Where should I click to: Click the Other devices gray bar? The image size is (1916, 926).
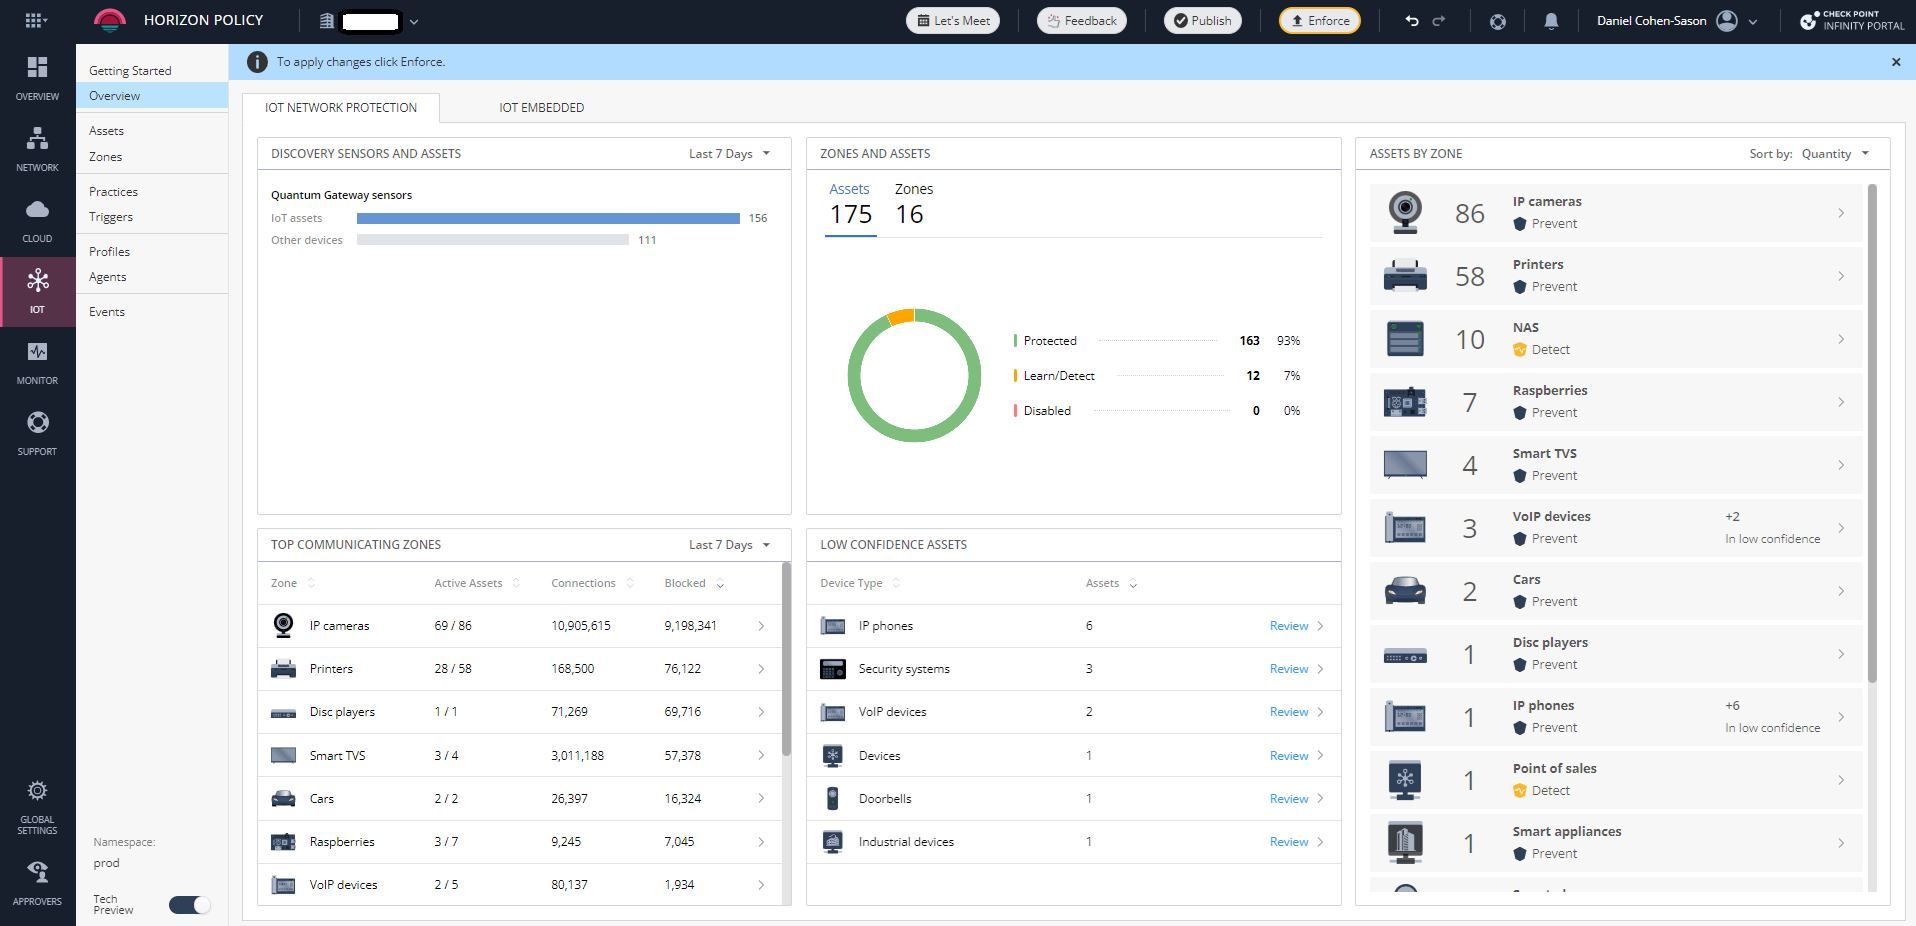pos(493,240)
